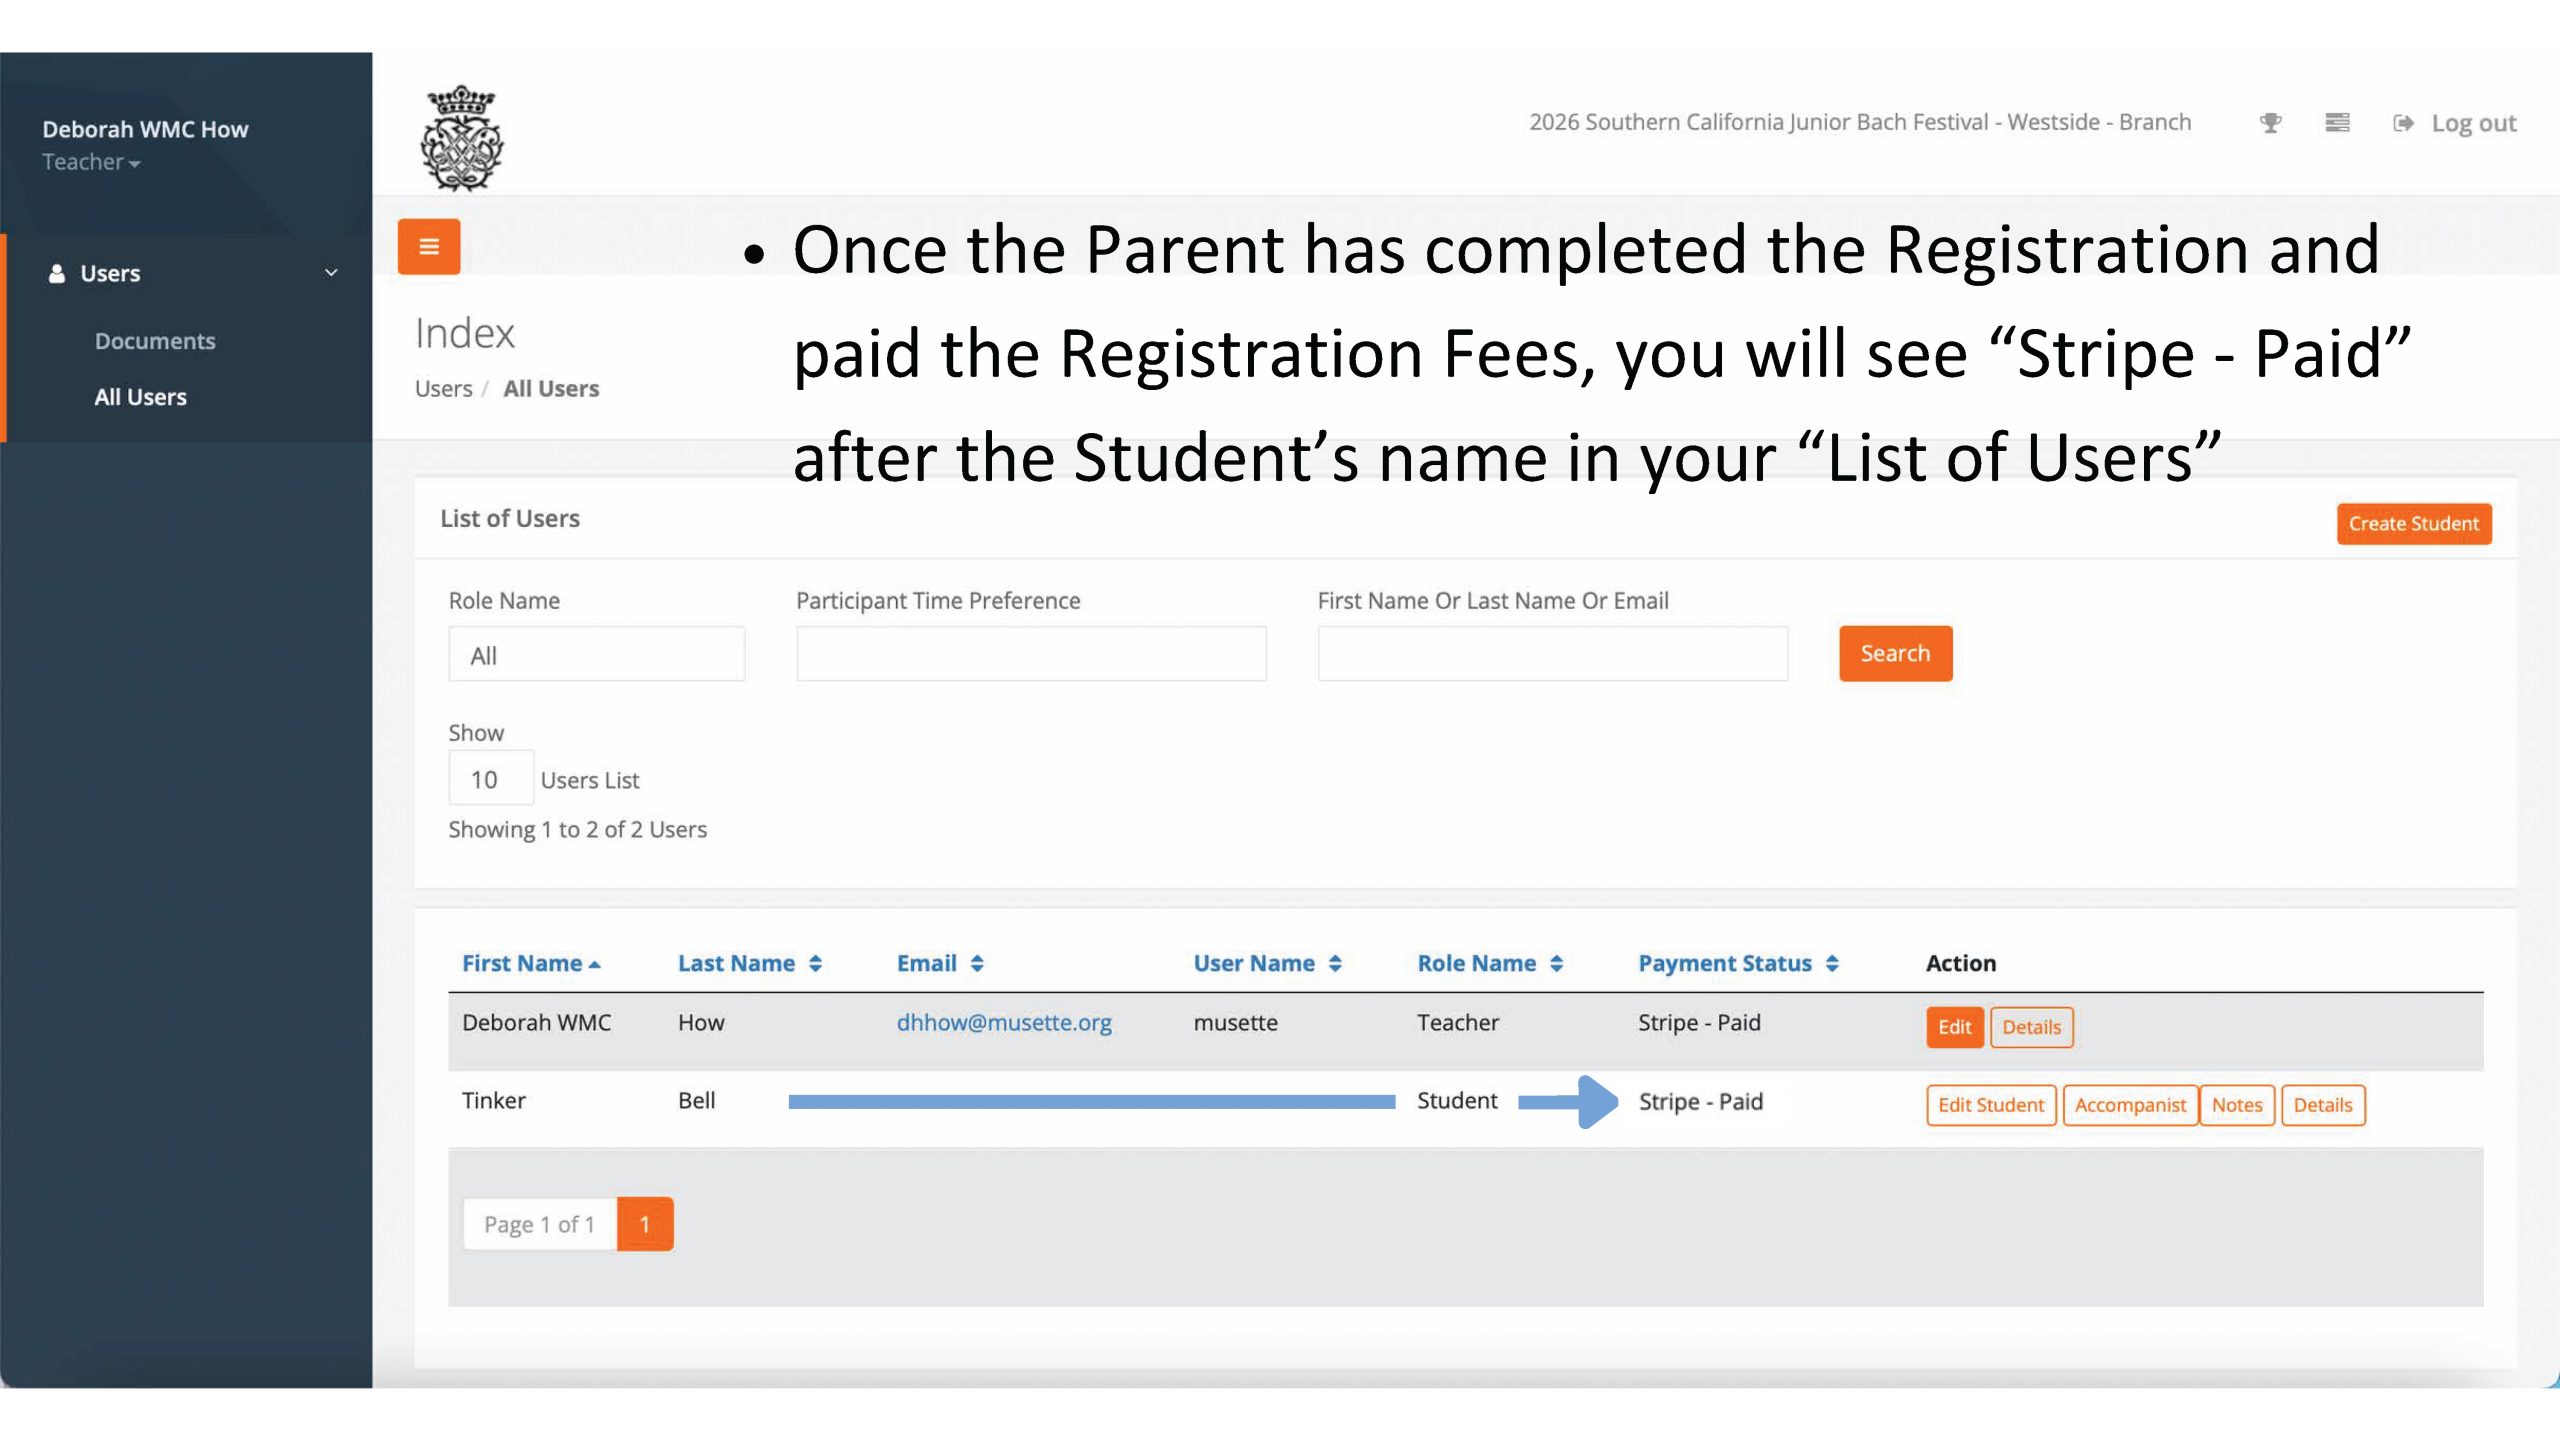The image size is (2560, 1440).
Task: Open the Role Name All dropdown
Action: 596,655
